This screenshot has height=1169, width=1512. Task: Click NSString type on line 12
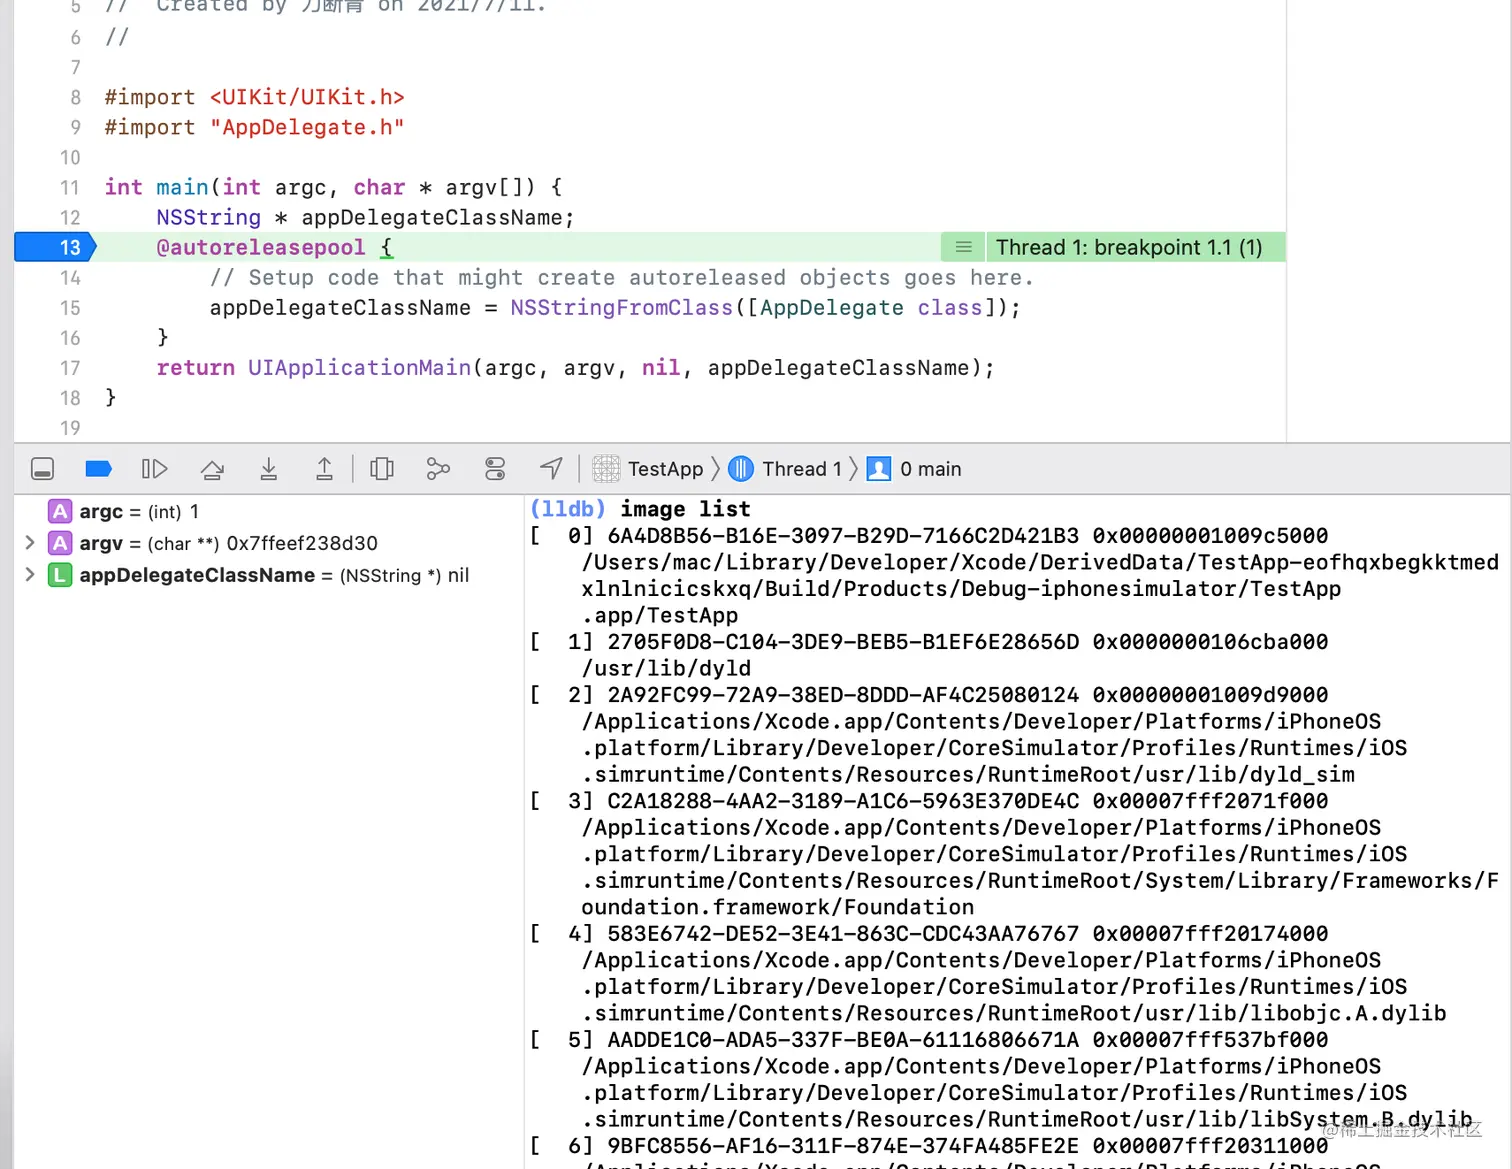208,218
